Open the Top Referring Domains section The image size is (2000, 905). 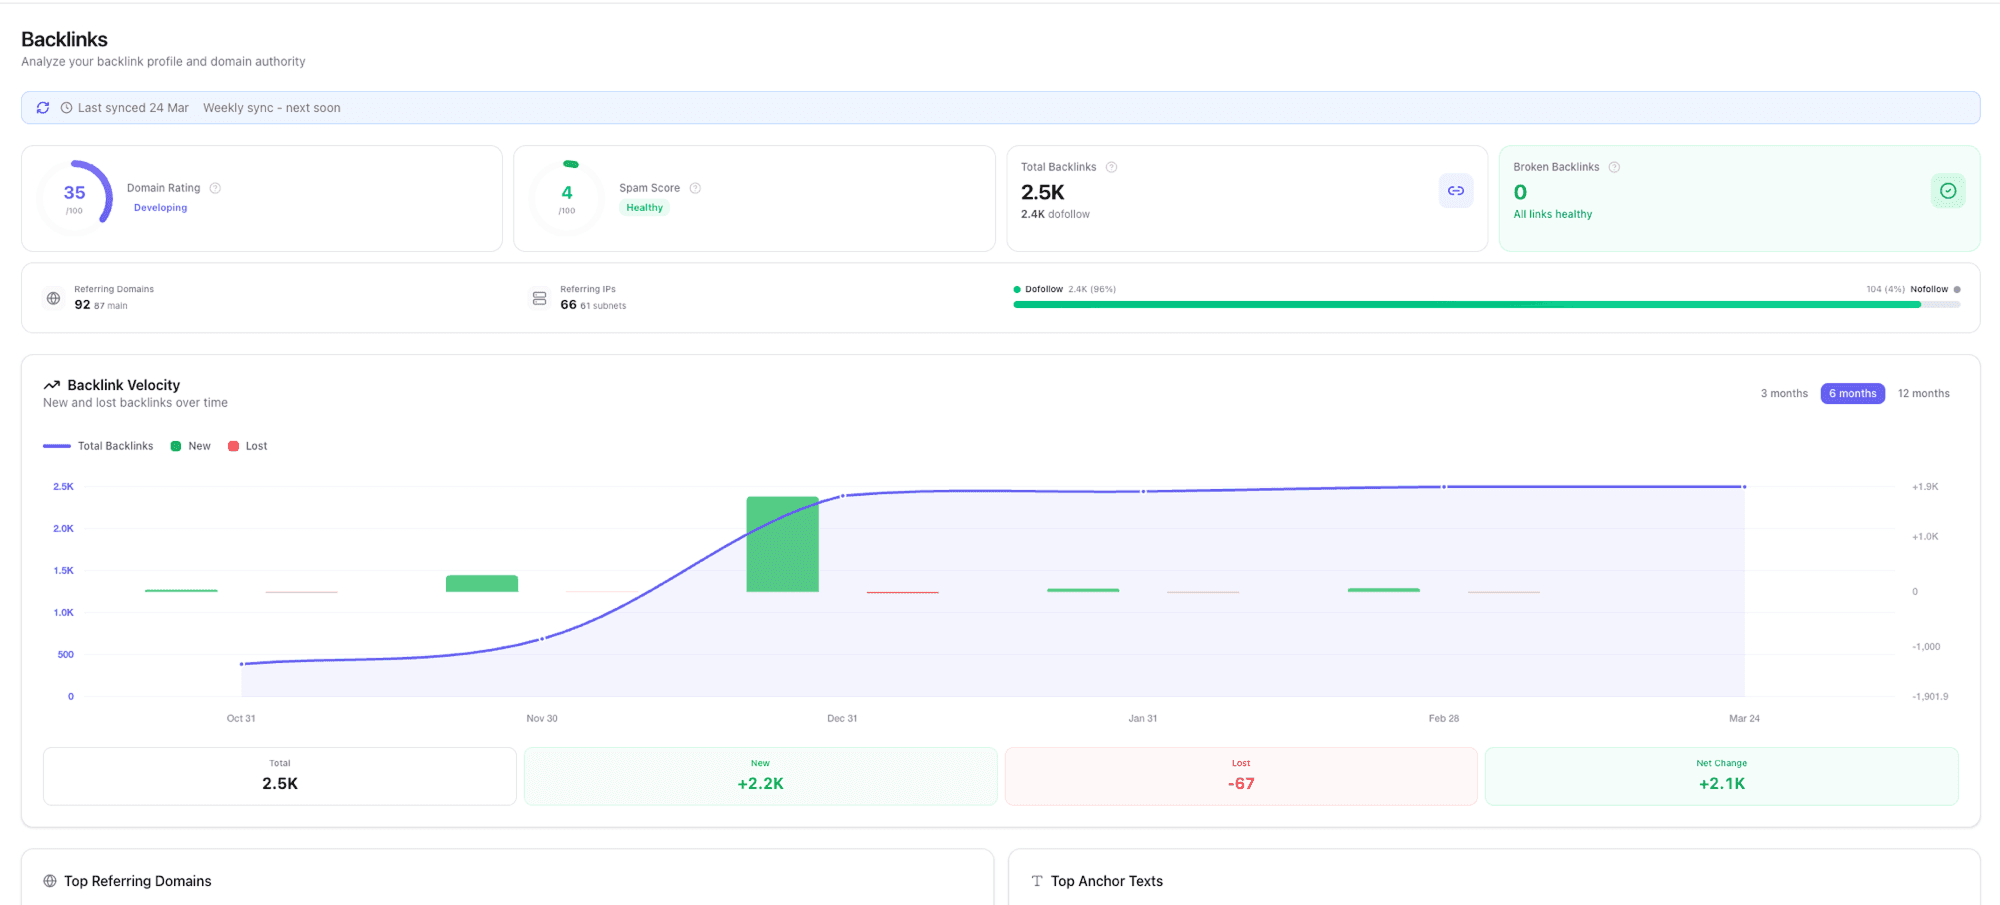(137, 880)
